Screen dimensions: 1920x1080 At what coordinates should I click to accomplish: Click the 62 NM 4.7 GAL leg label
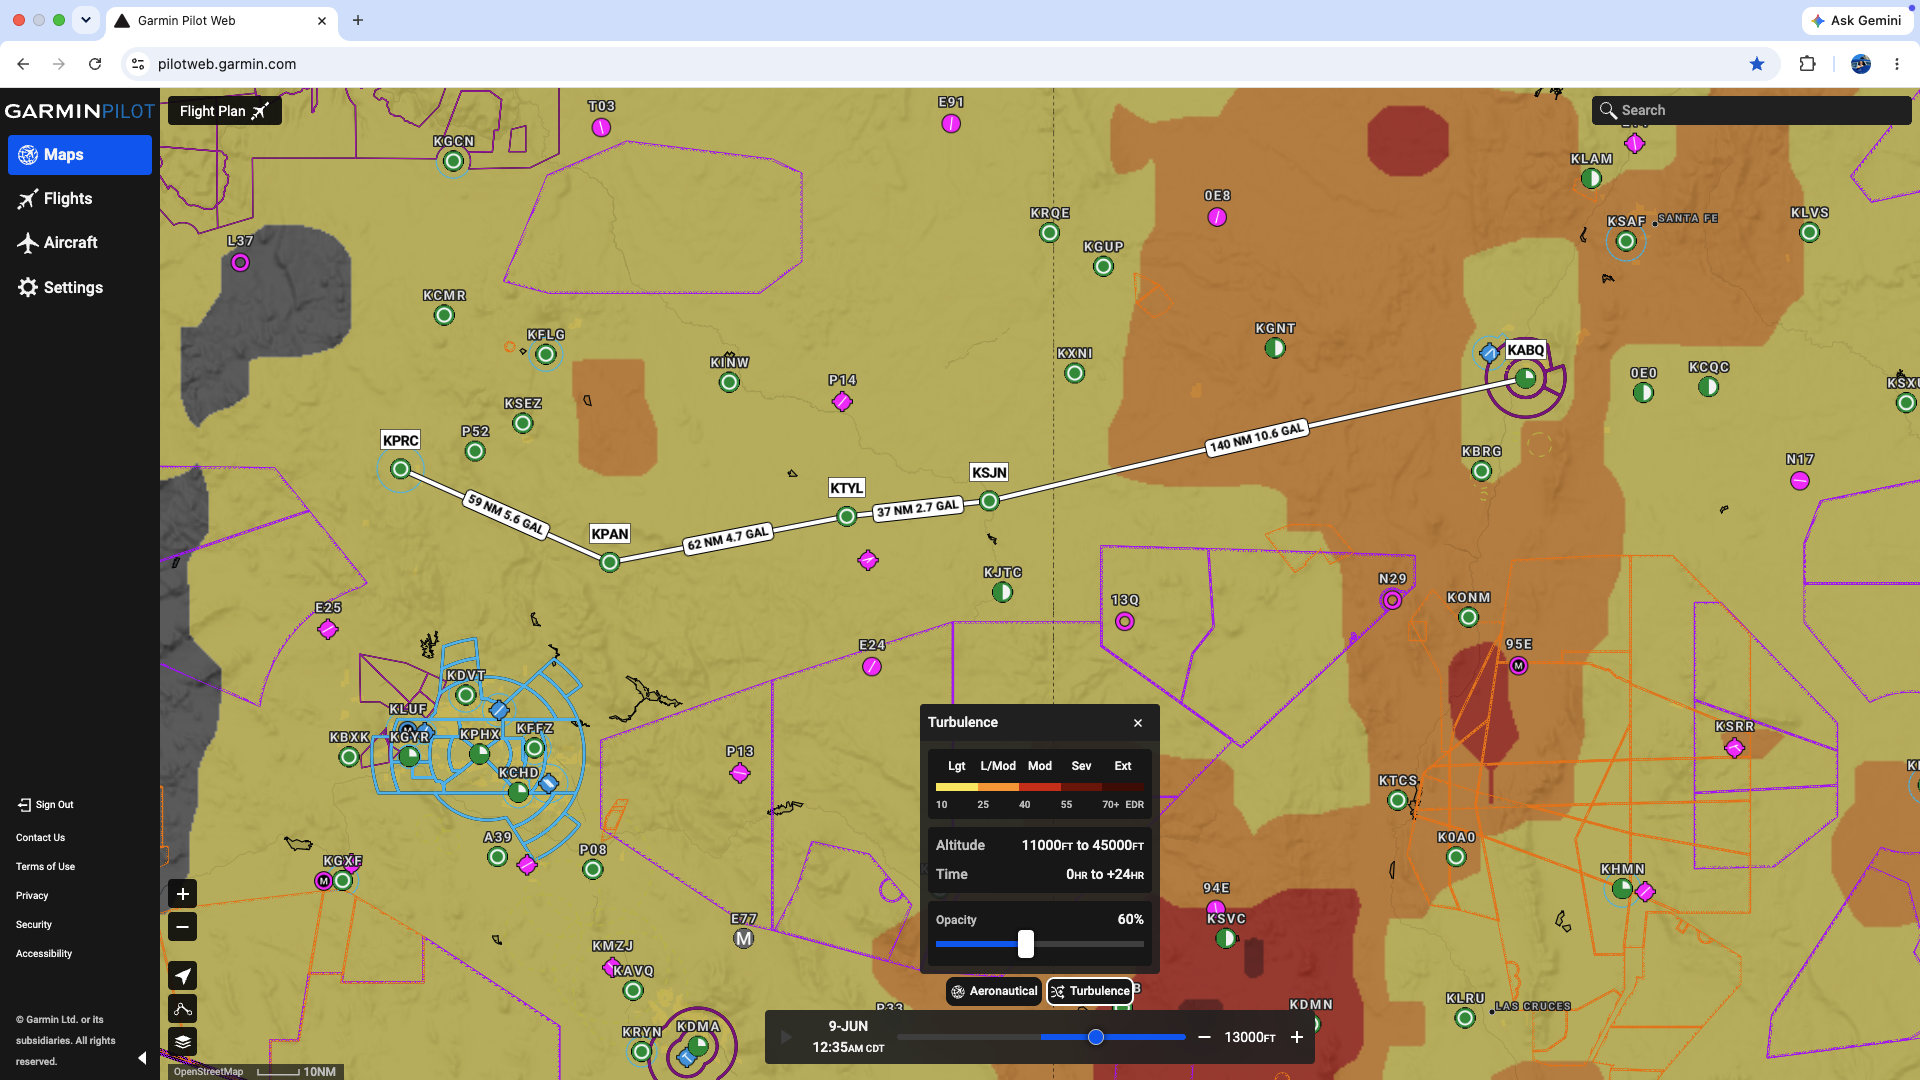728,538
